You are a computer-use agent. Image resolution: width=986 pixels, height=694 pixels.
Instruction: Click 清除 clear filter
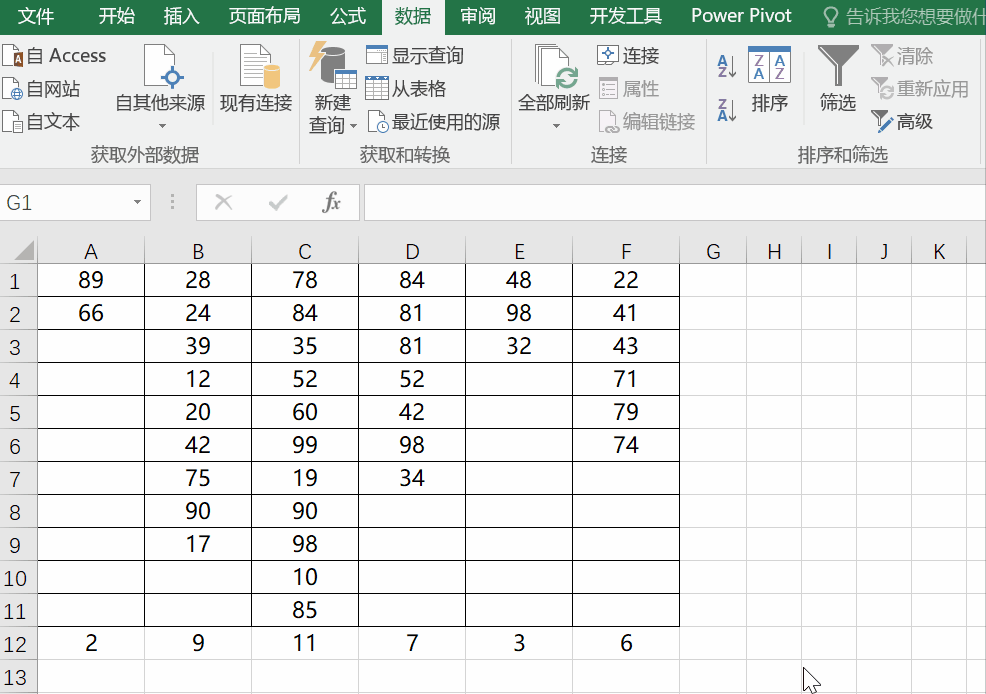[x=902, y=55]
